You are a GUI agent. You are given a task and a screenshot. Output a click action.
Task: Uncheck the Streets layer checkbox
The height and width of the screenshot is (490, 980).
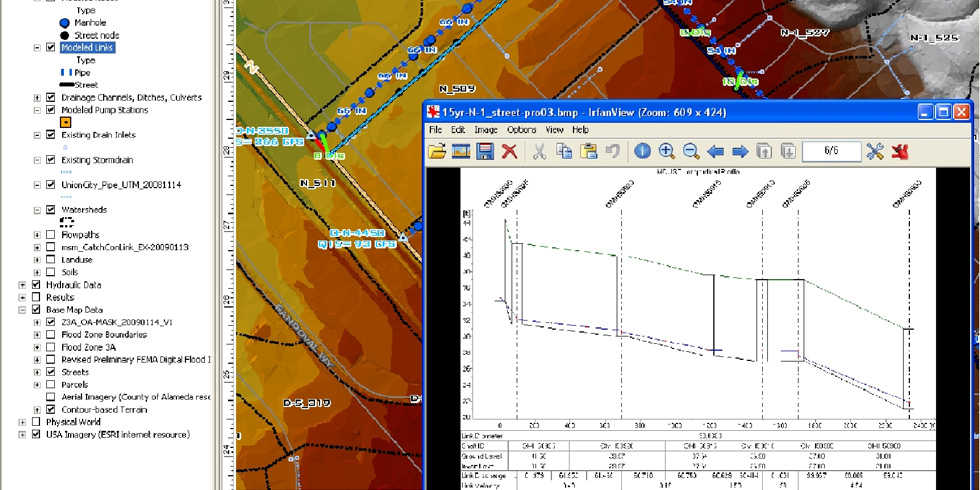click(51, 372)
